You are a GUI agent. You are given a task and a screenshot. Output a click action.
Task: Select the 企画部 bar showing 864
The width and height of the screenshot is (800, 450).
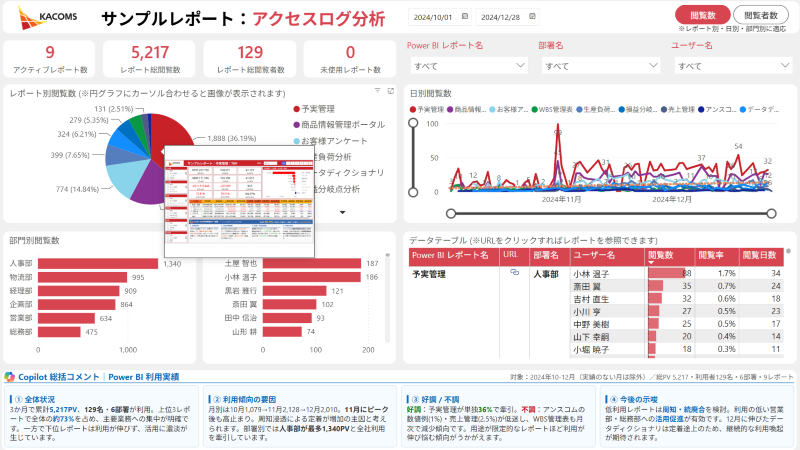point(77,304)
